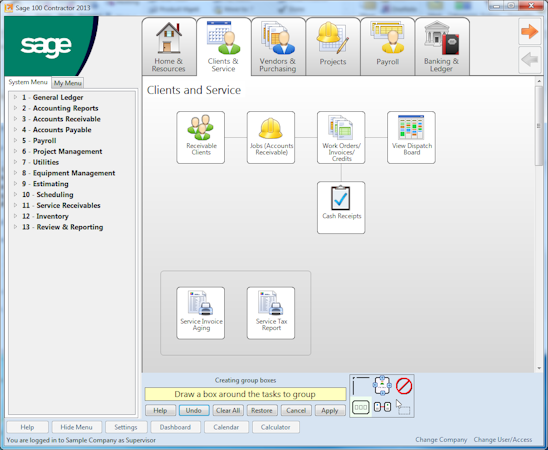The width and height of the screenshot is (548, 450).
Task: Expand 6 - Project Management node
Action: [15, 151]
